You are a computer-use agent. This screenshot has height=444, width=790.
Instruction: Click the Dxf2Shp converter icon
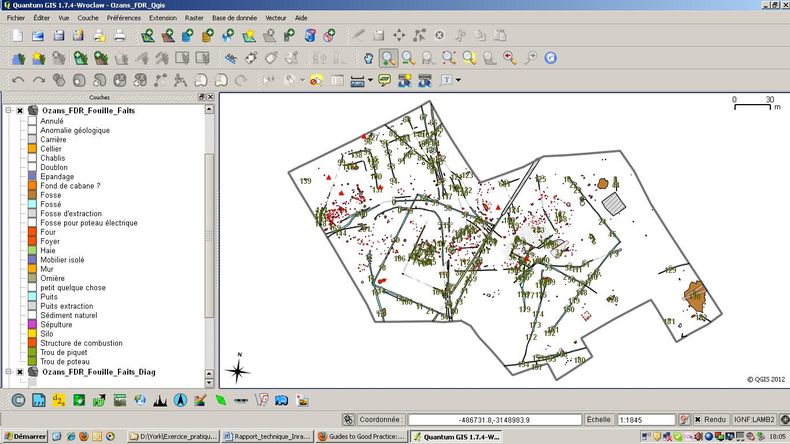tap(58, 401)
